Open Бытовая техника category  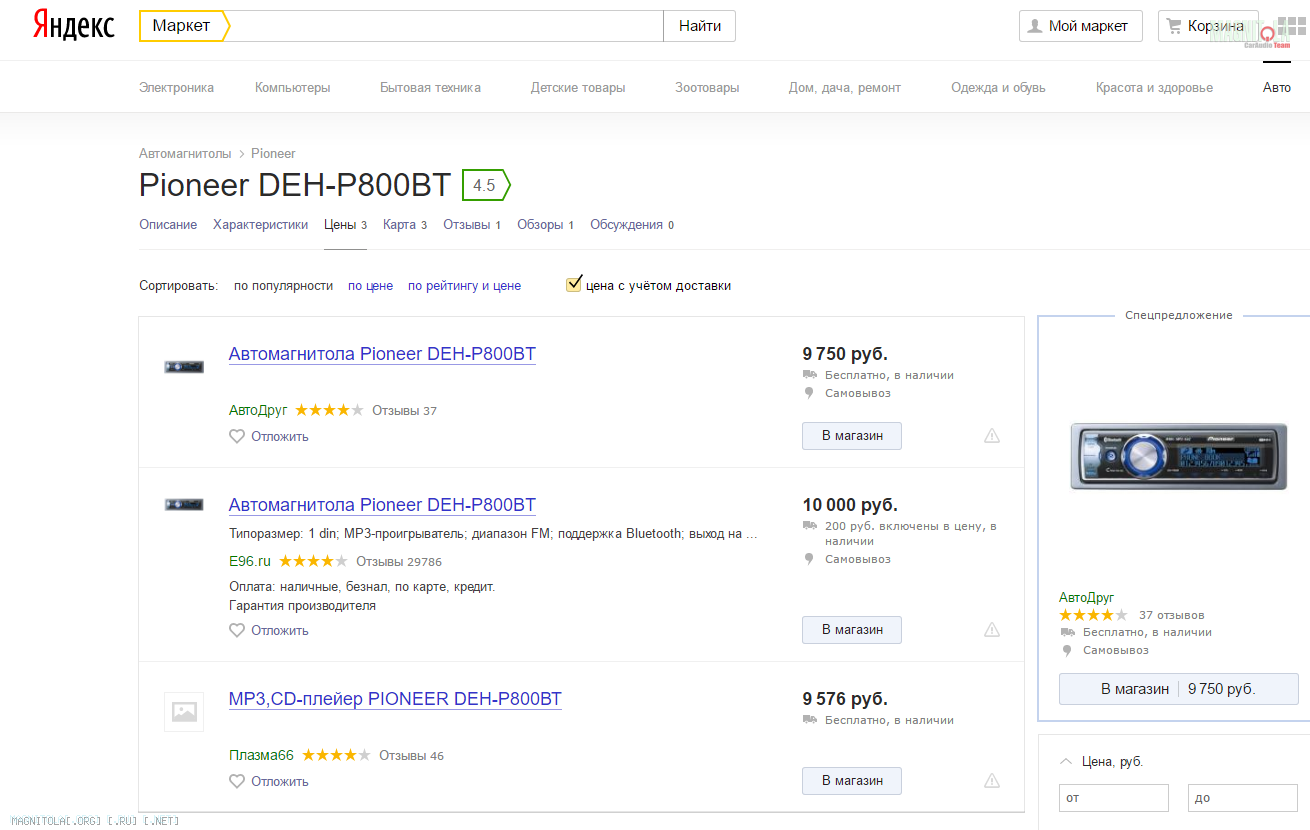point(430,88)
